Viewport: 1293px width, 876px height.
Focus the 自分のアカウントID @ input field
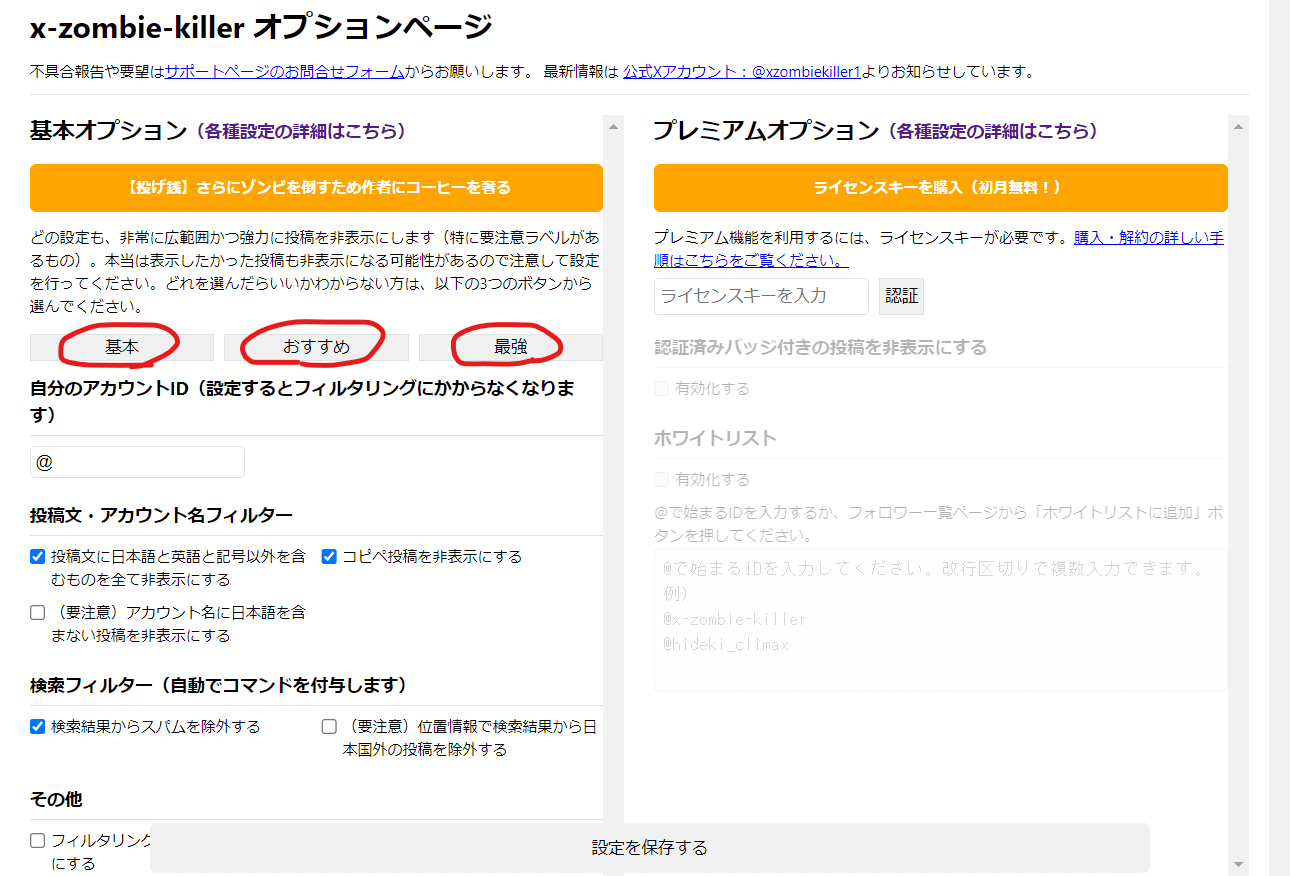tap(137, 462)
